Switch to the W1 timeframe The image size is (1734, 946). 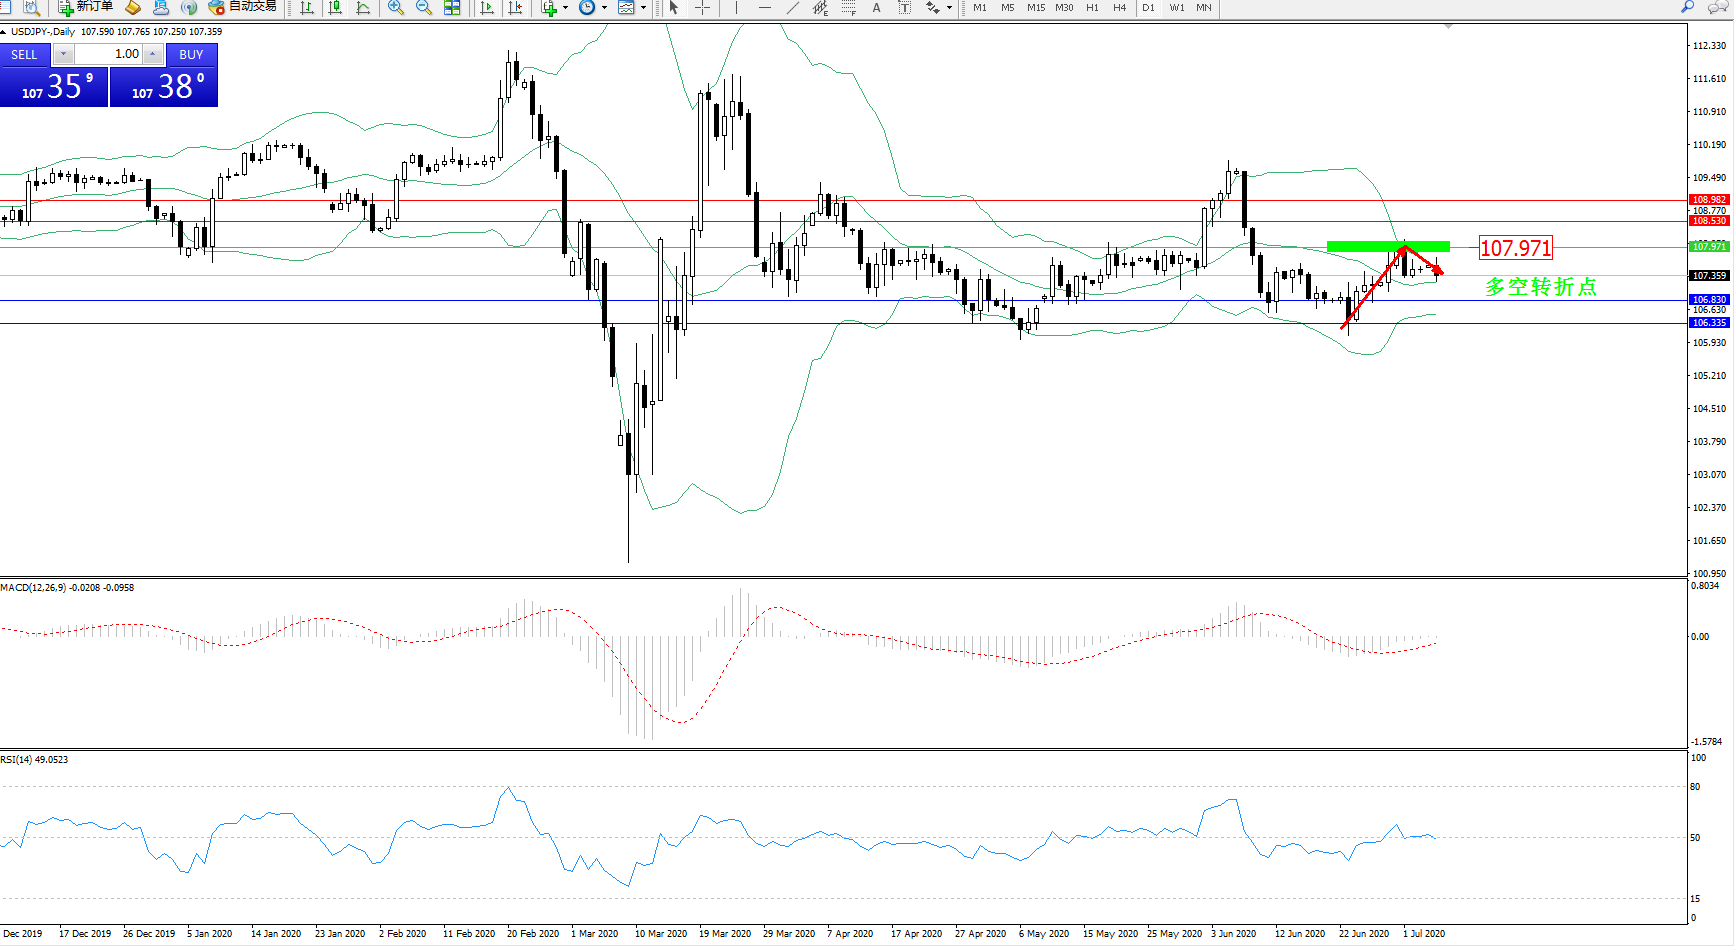coord(1177,8)
